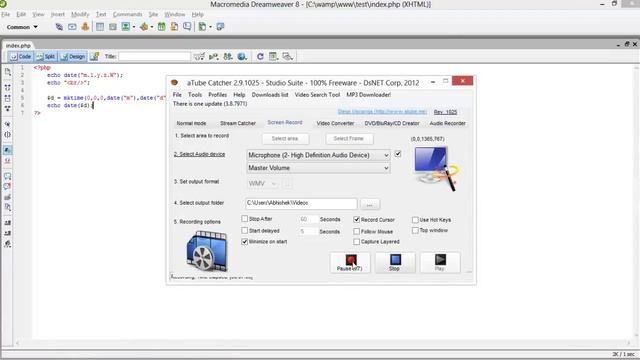Expand the Images icon dropdown arrow
This screenshot has width=640, height=360.
(x=134, y=27)
